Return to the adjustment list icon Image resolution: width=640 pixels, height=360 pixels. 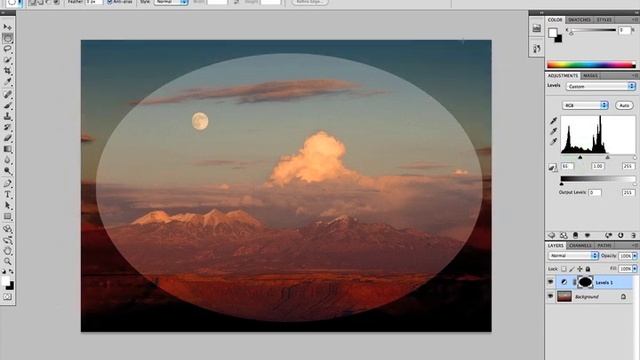click(x=551, y=236)
